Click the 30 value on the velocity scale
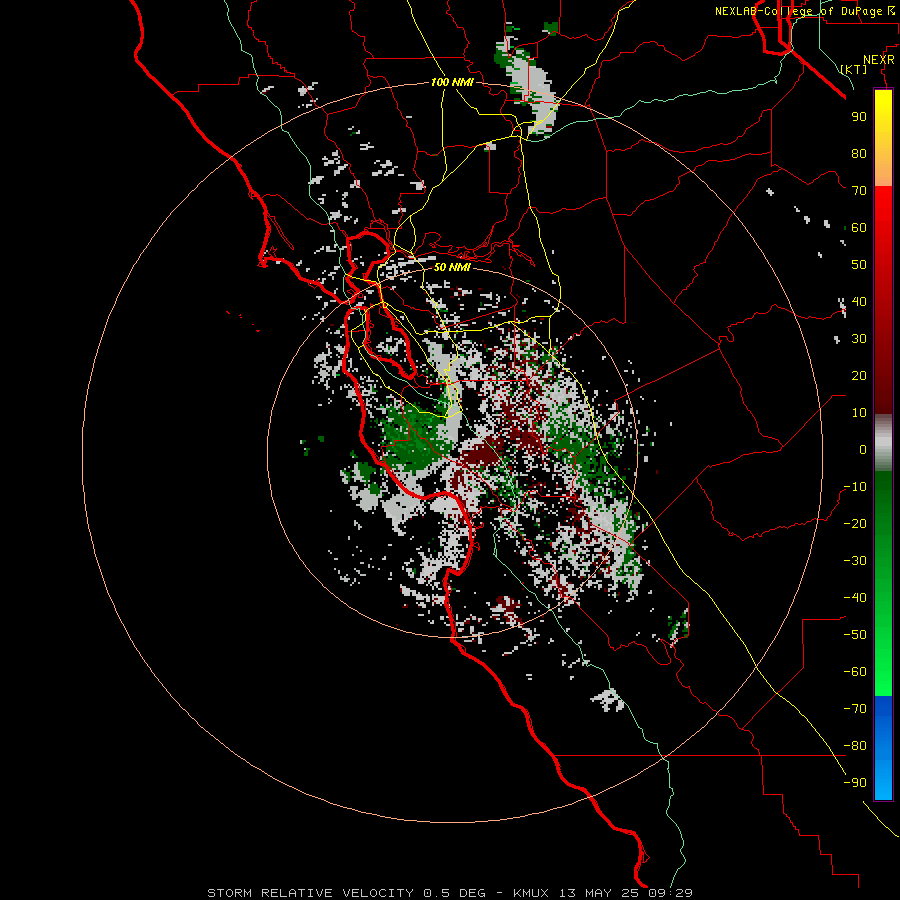 coord(859,339)
